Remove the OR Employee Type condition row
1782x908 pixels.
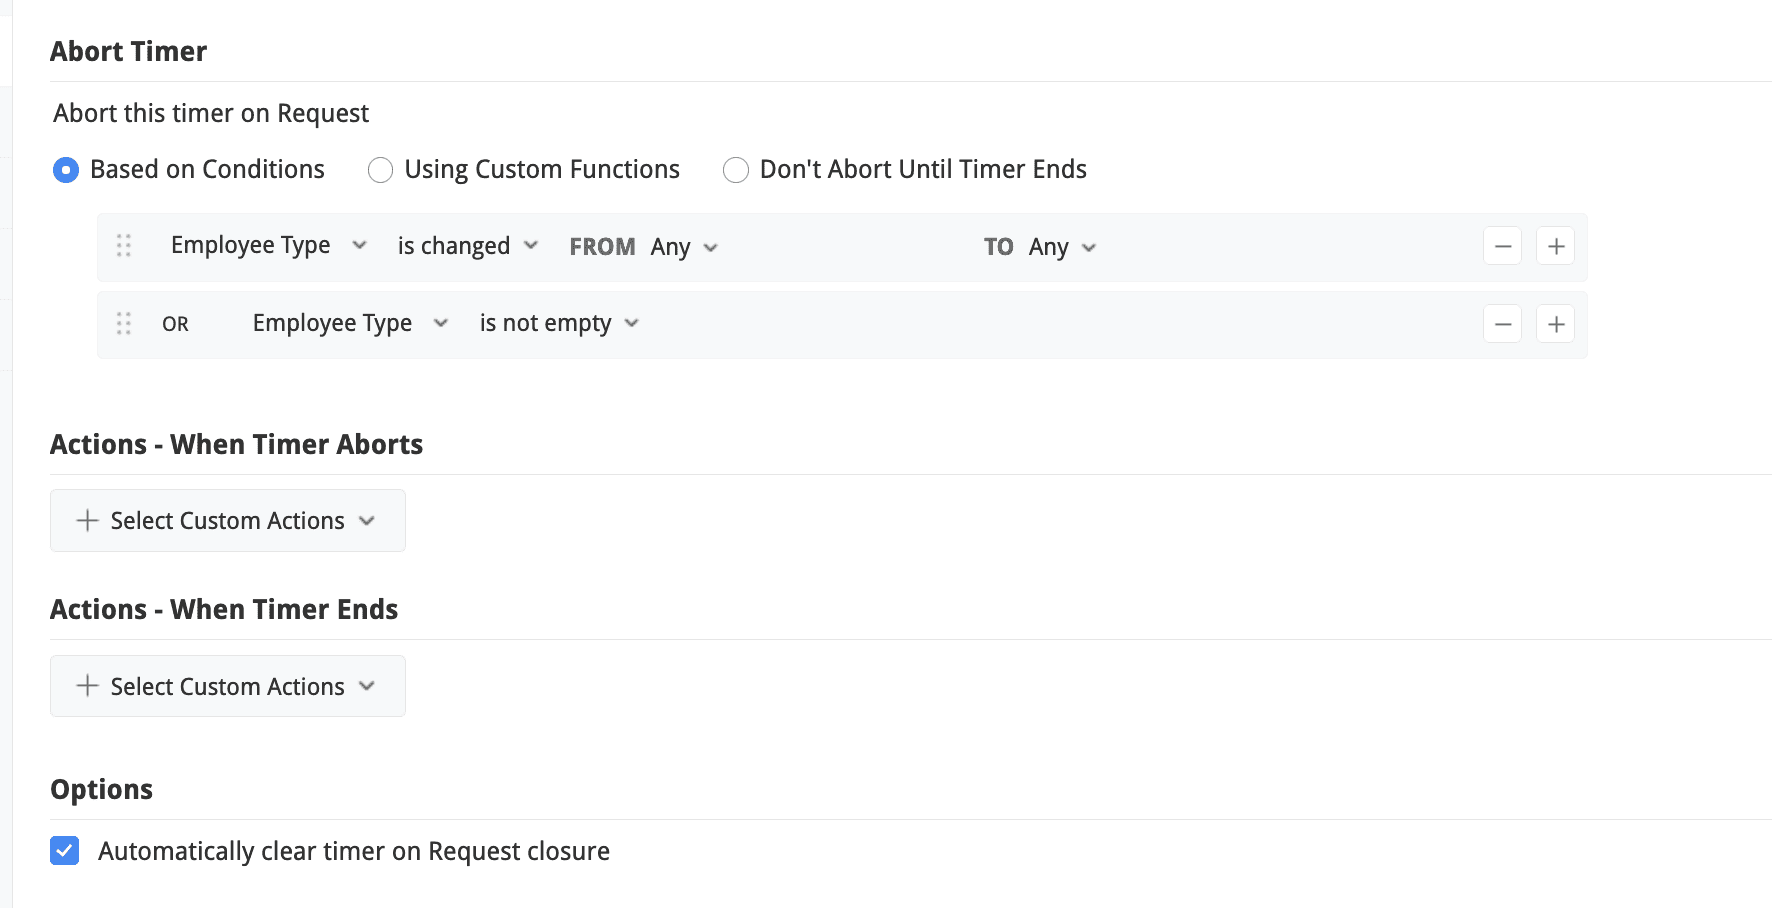1502,324
